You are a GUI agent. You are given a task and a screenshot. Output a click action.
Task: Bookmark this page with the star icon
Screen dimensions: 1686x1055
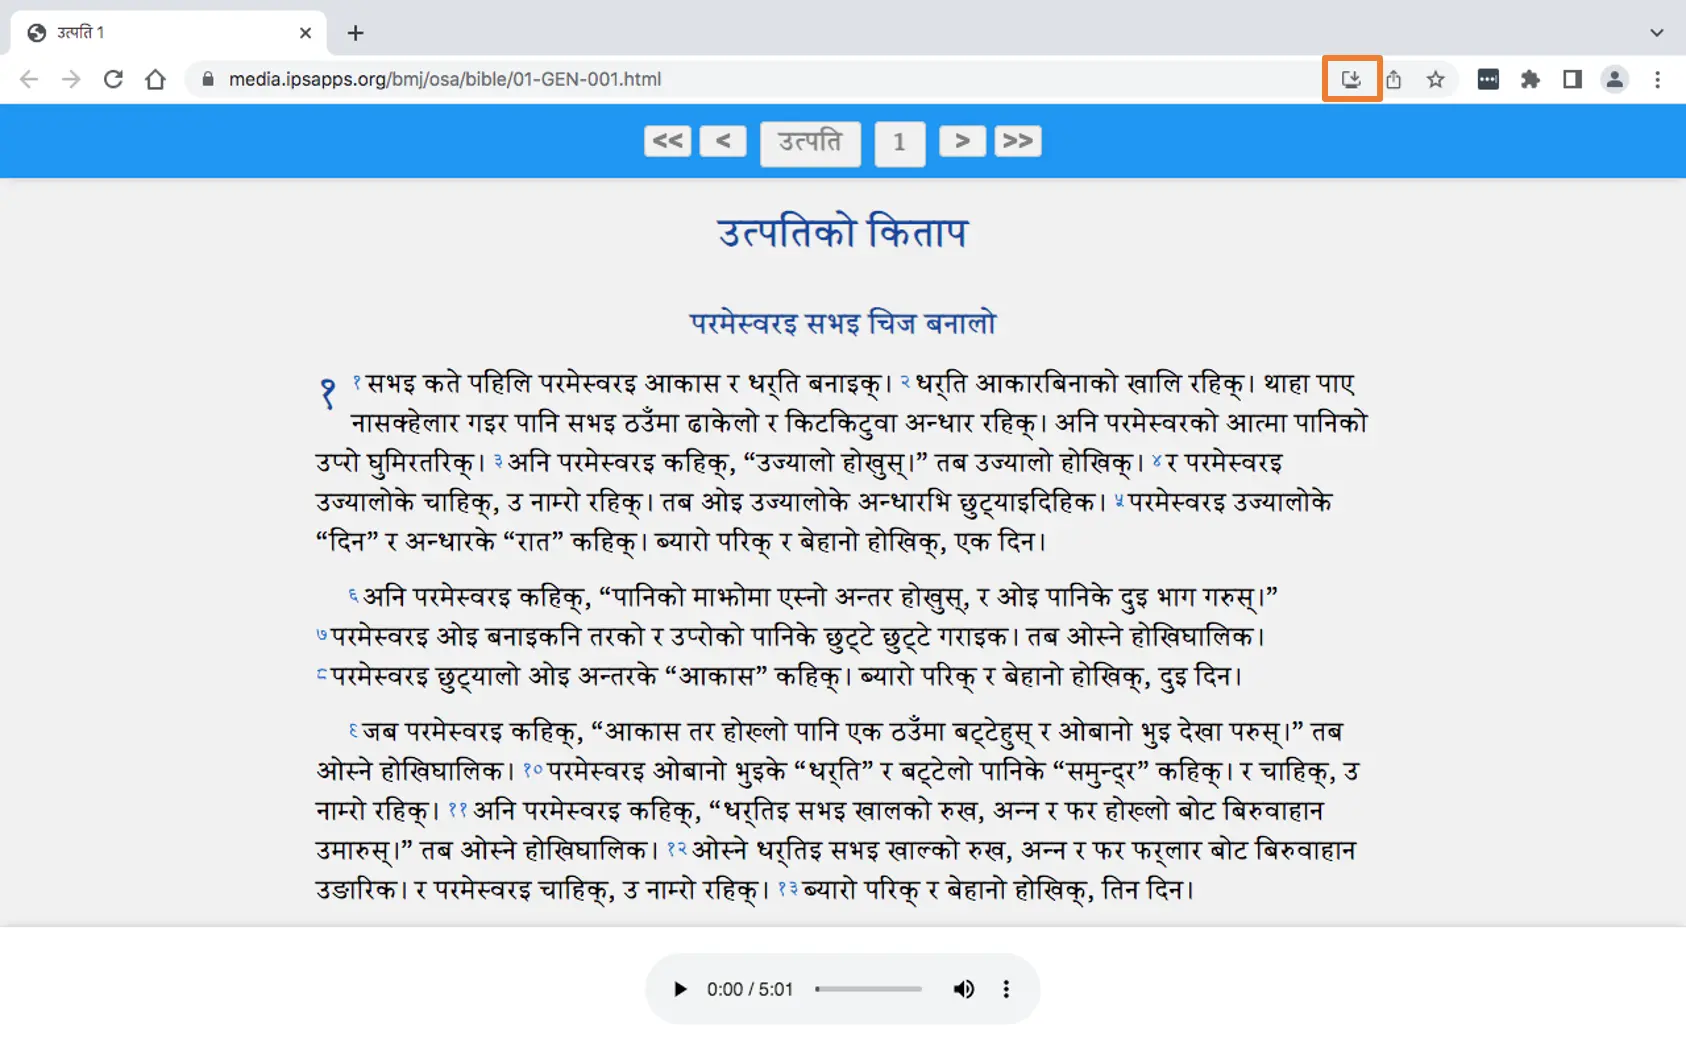tap(1436, 79)
